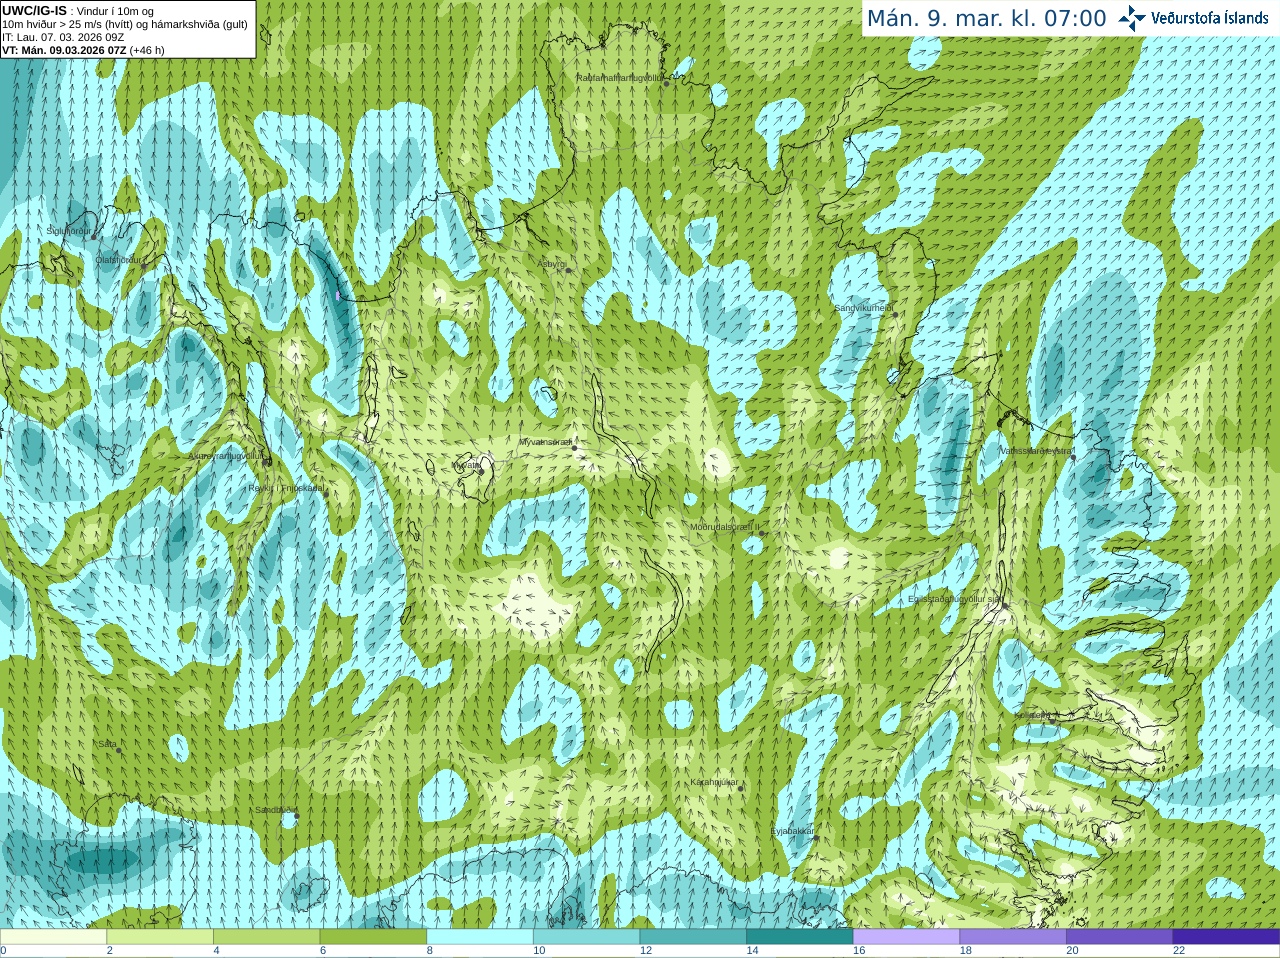Click the Reykir í Fnjóskadal station
Image resolution: width=1280 pixels, height=958 pixels.
326,494
